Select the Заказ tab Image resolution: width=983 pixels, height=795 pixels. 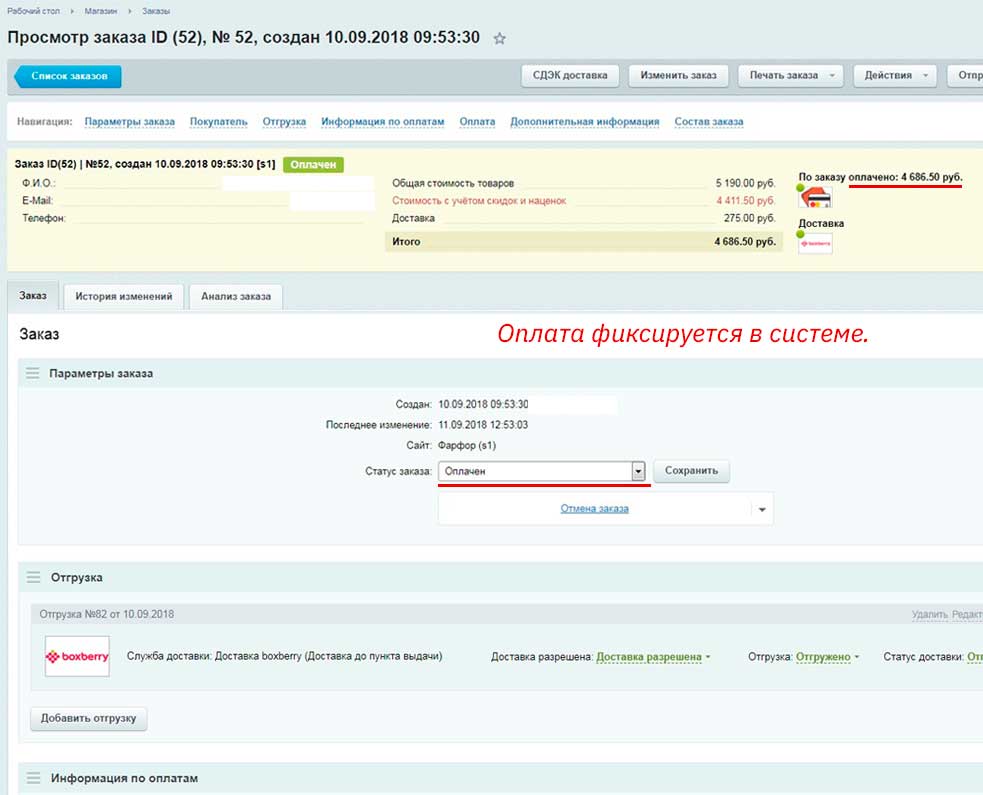click(33, 296)
